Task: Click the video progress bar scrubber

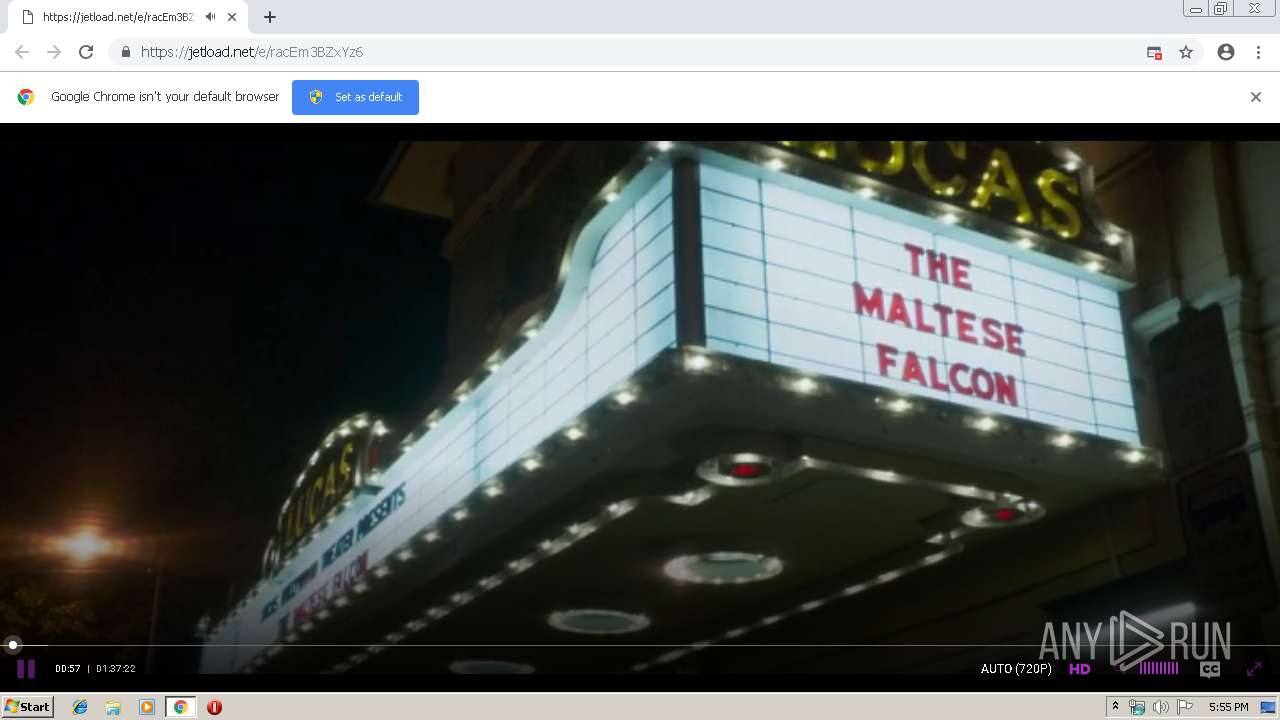Action: click(13, 645)
